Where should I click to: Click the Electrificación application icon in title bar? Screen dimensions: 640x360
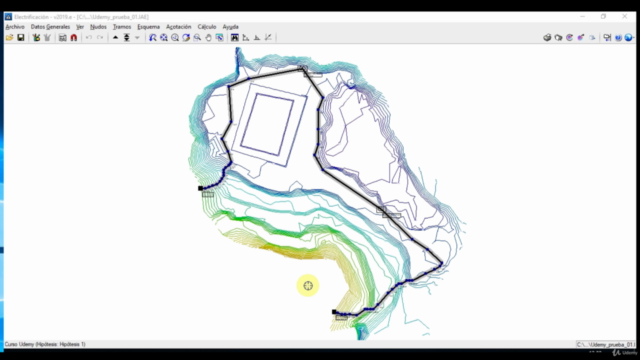9,17
